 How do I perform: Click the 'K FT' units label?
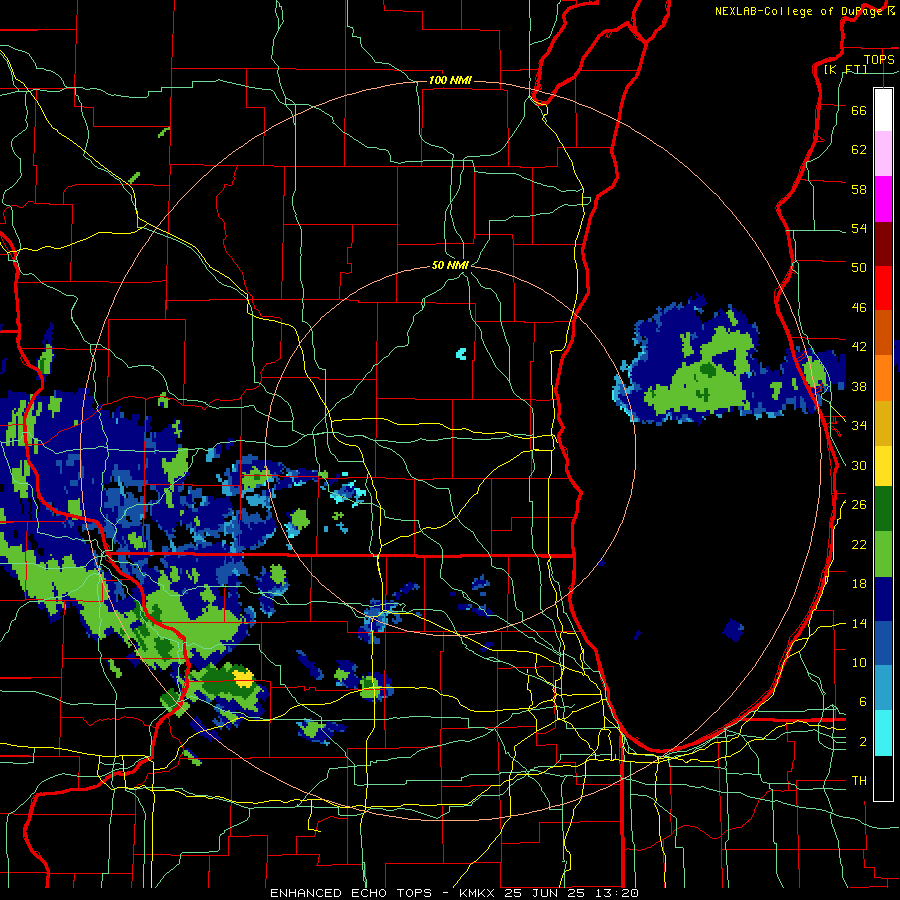coord(845,69)
